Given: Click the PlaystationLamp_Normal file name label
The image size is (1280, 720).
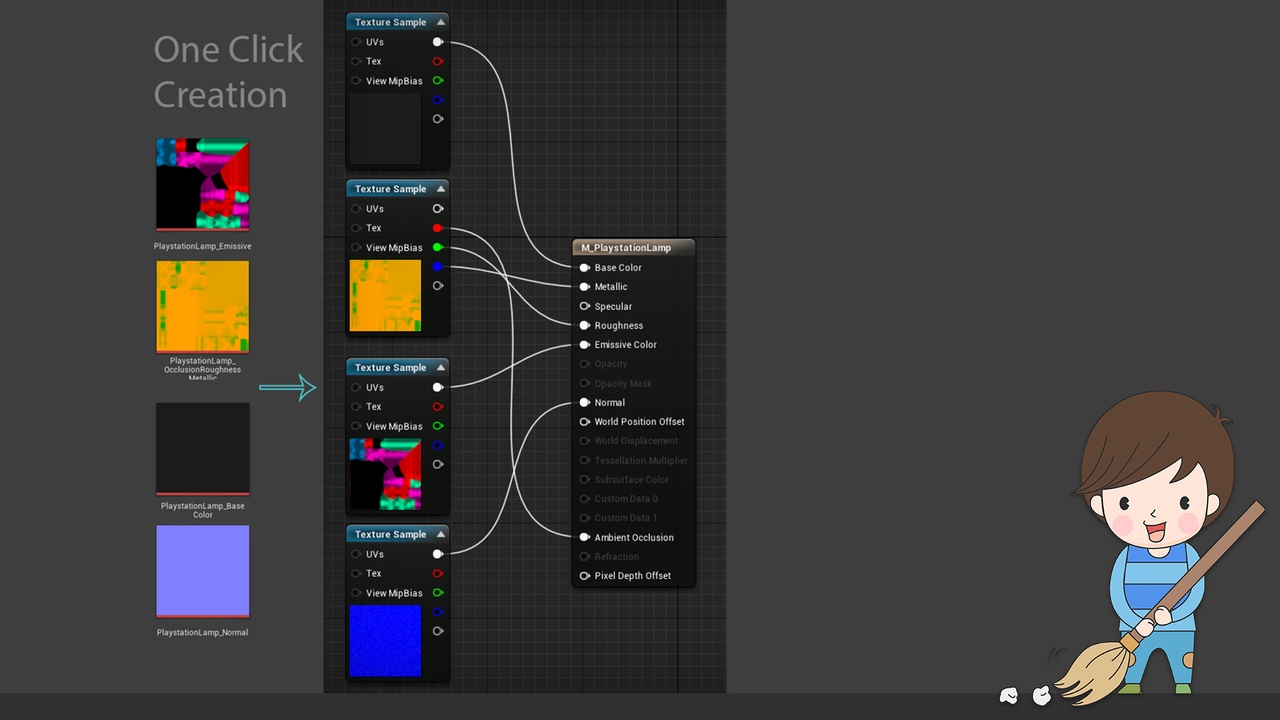Looking at the screenshot, I should click(202, 632).
